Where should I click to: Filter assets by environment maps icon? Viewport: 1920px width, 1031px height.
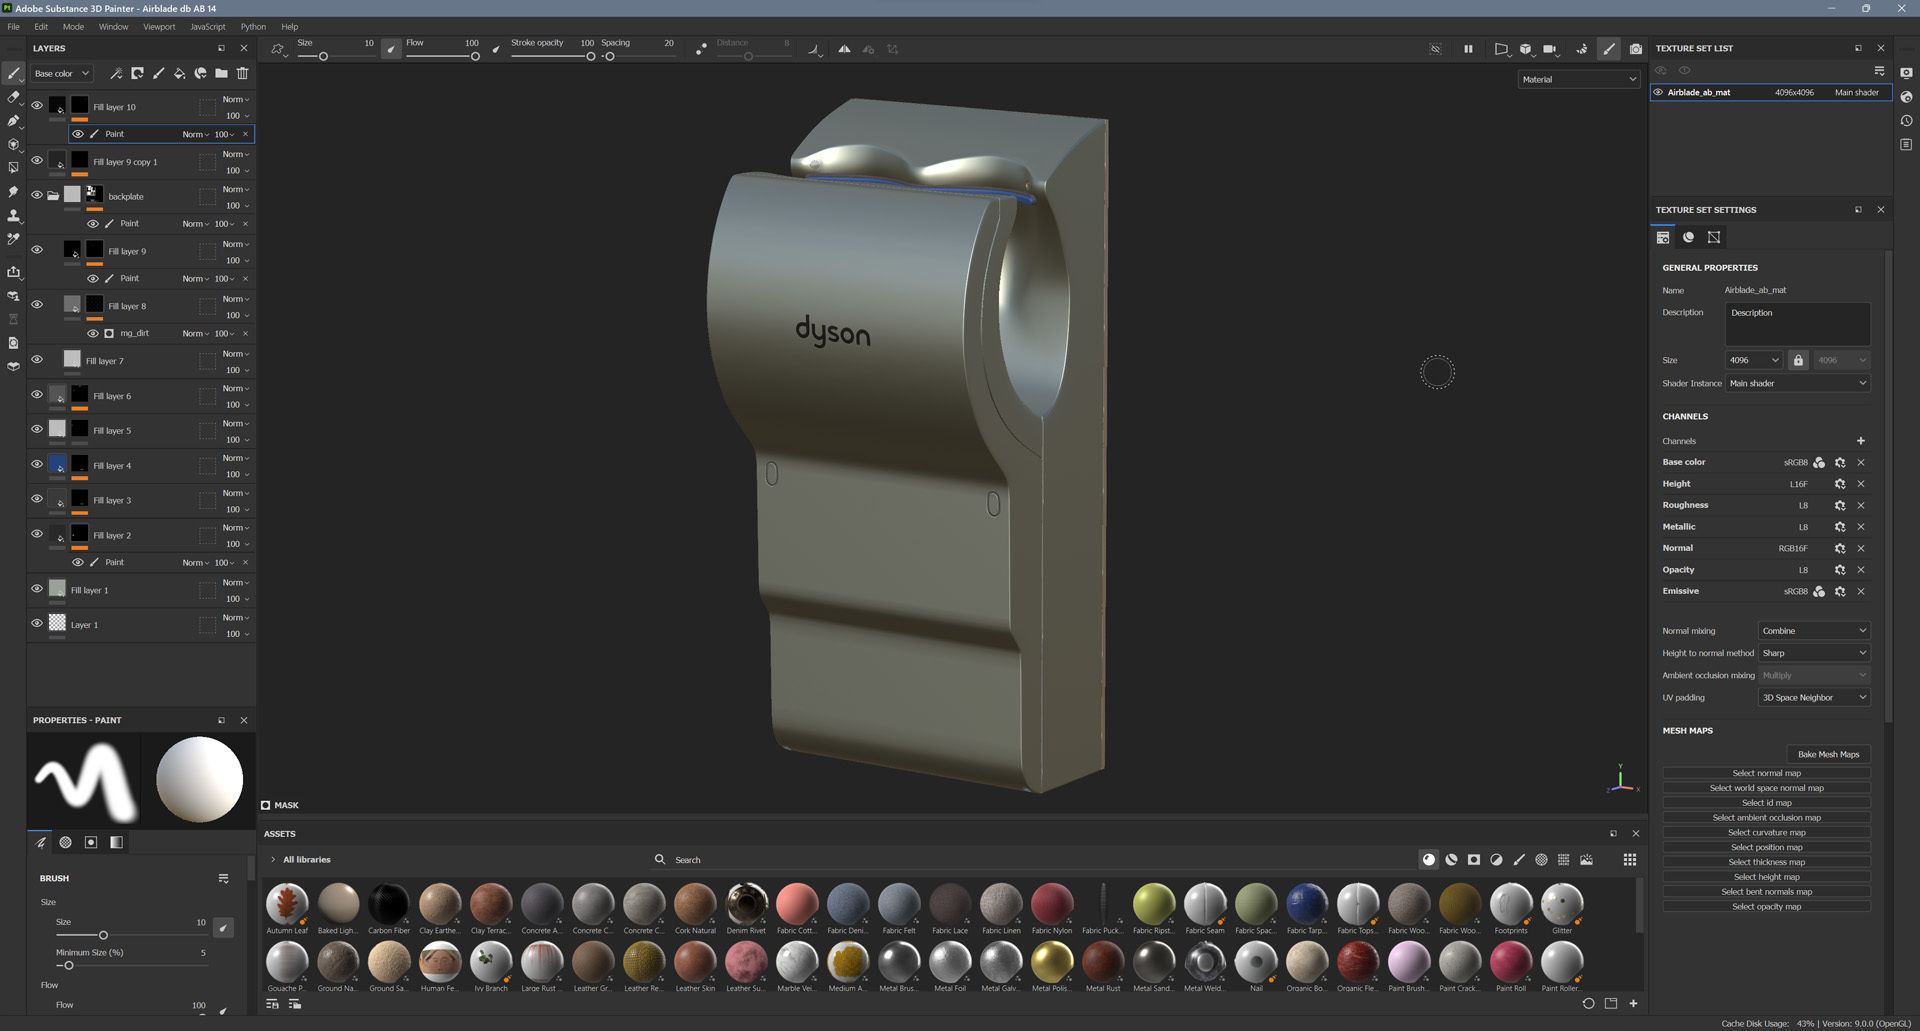[x=1586, y=859]
